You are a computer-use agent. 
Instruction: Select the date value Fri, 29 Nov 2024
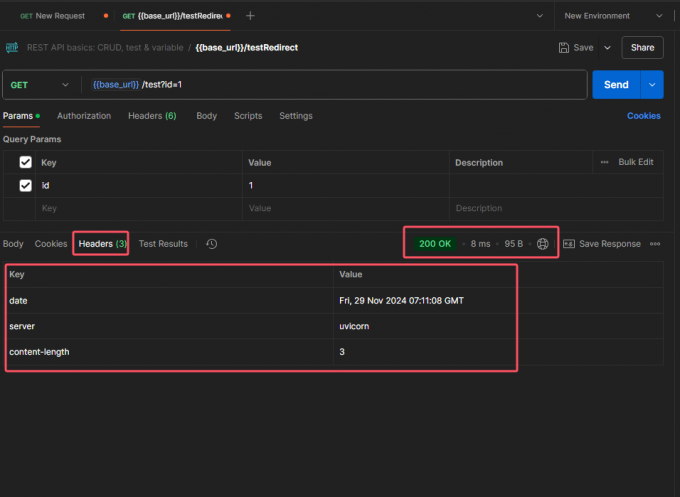pos(401,301)
